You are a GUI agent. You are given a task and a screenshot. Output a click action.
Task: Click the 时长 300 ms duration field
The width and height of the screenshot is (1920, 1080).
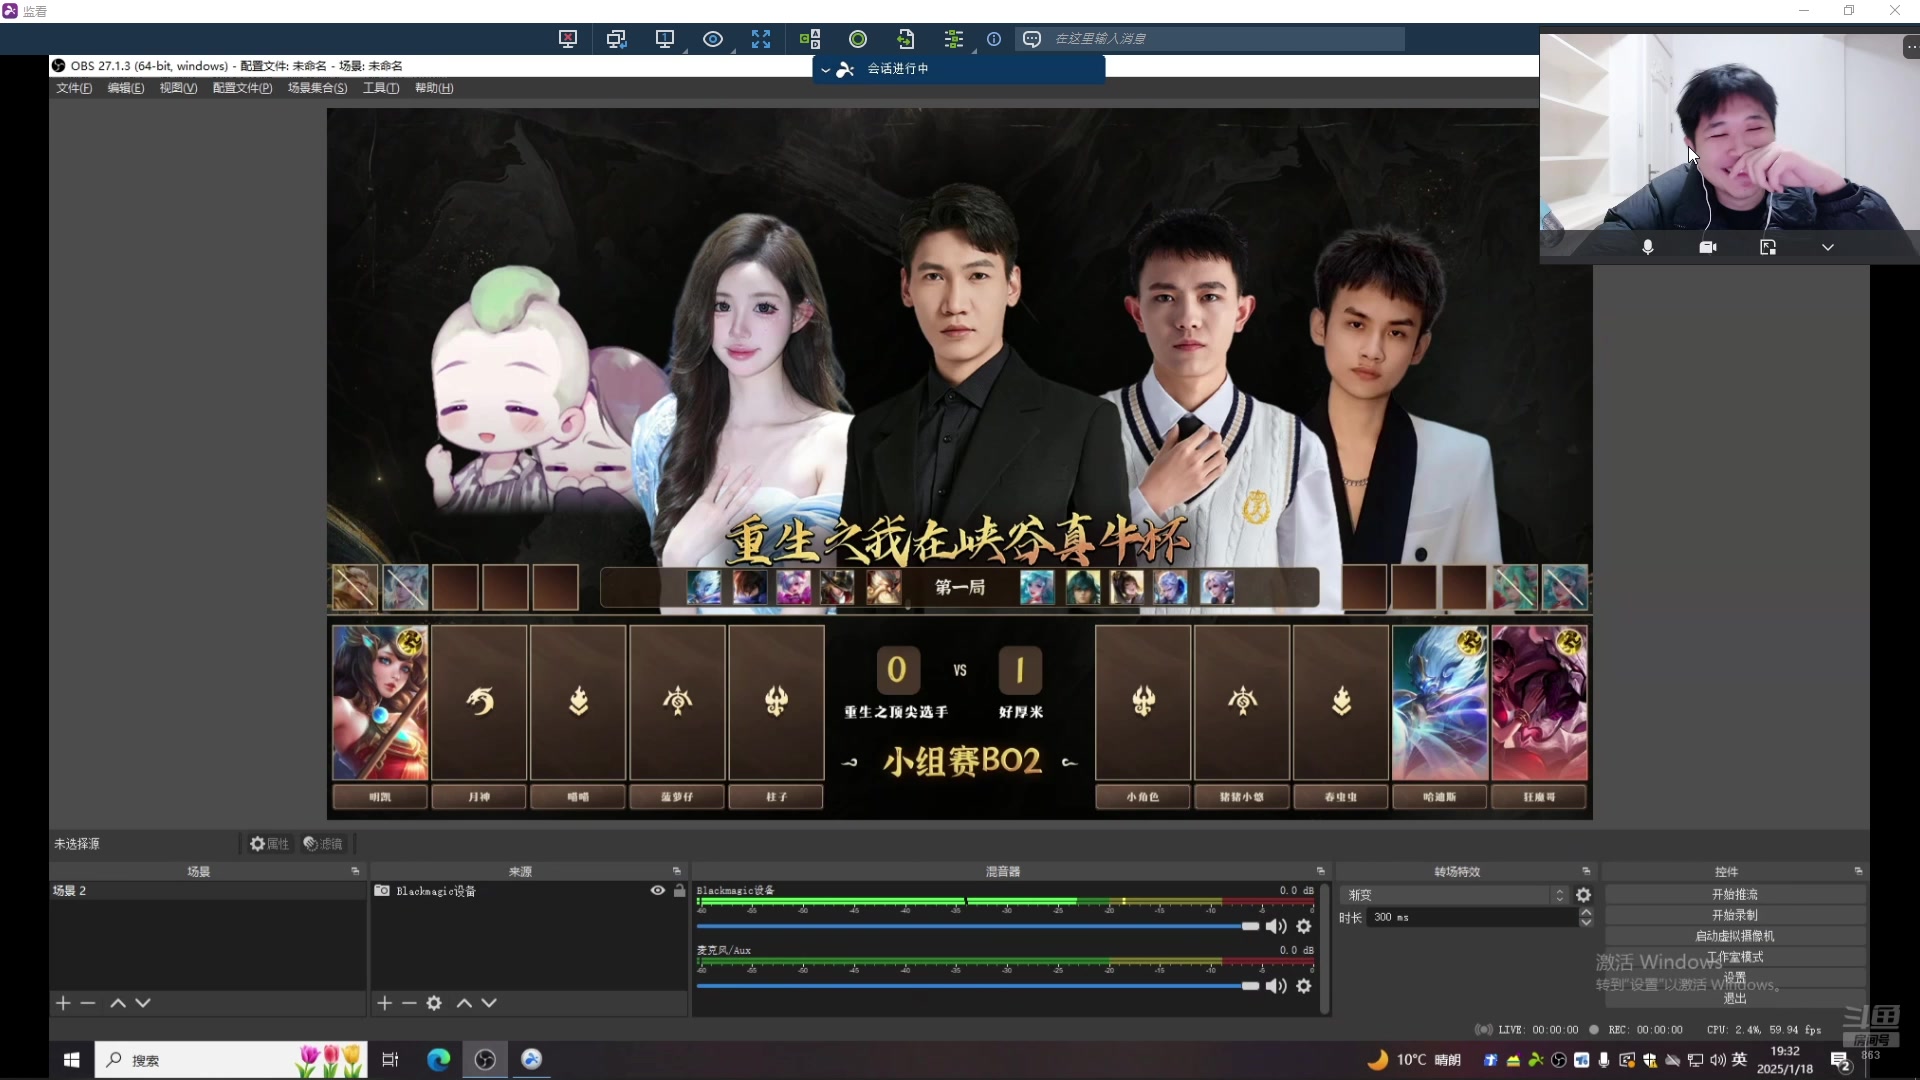[x=1472, y=918]
